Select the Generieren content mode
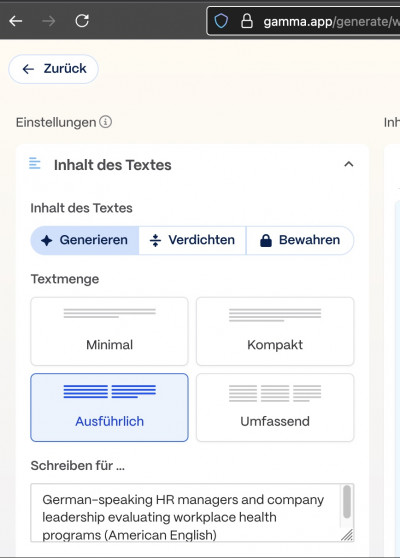 (x=85, y=240)
